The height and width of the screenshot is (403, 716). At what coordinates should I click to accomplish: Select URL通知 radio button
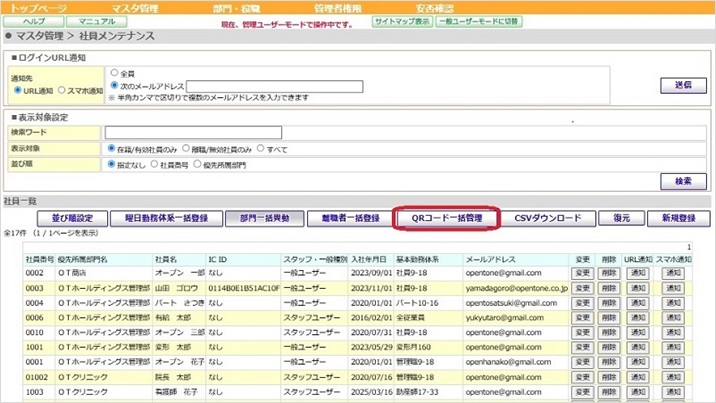(18, 90)
